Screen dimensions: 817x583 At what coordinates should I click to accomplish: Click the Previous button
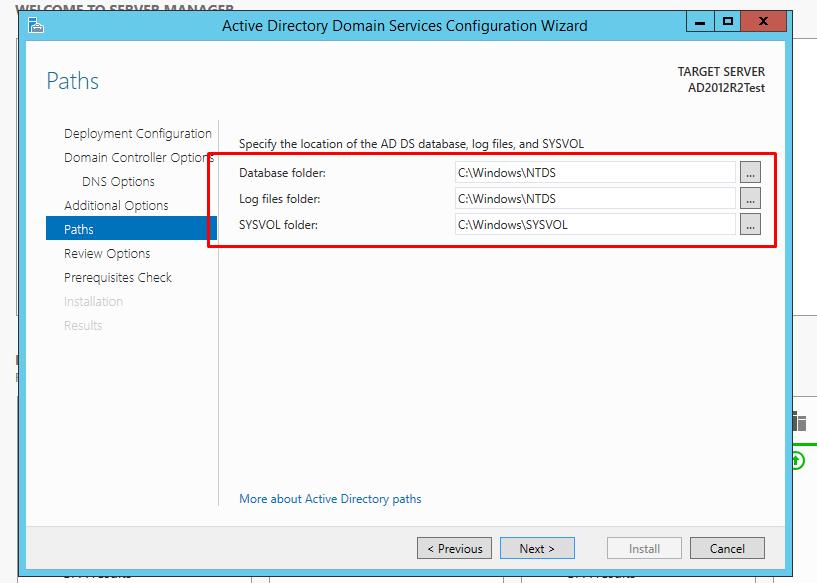[454, 548]
